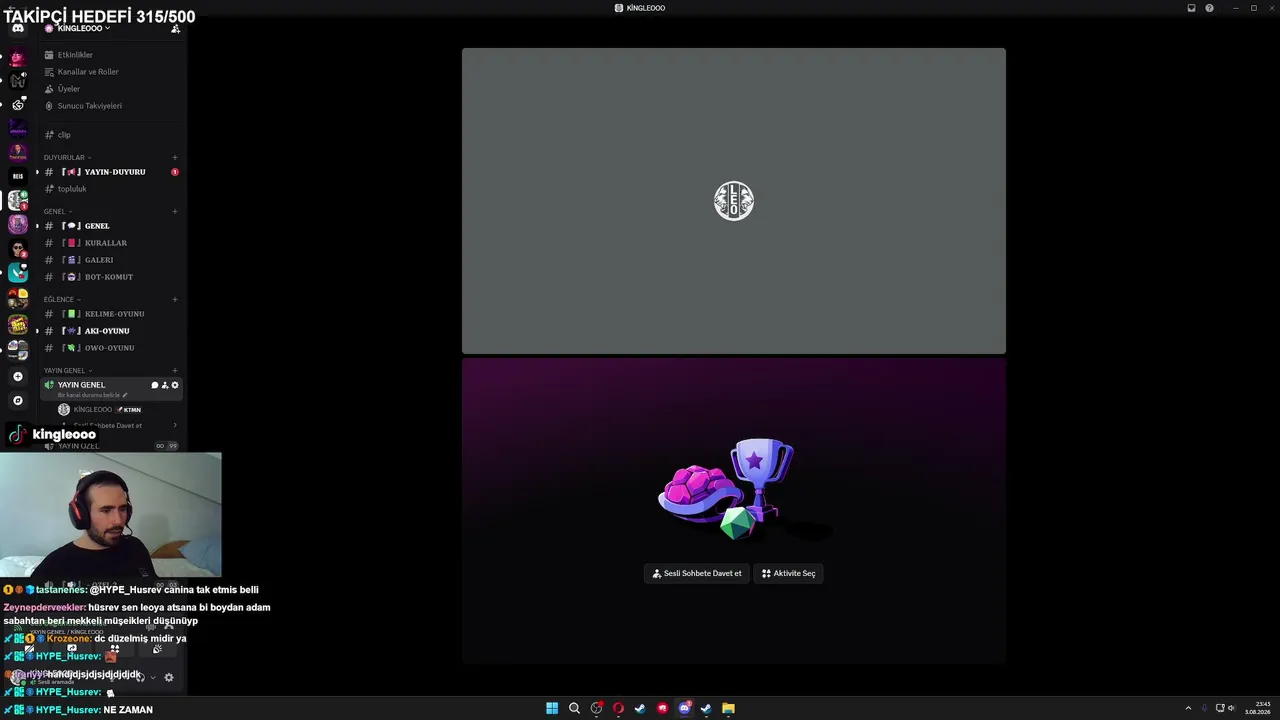Open Discover servers compass icon

click(x=17, y=401)
